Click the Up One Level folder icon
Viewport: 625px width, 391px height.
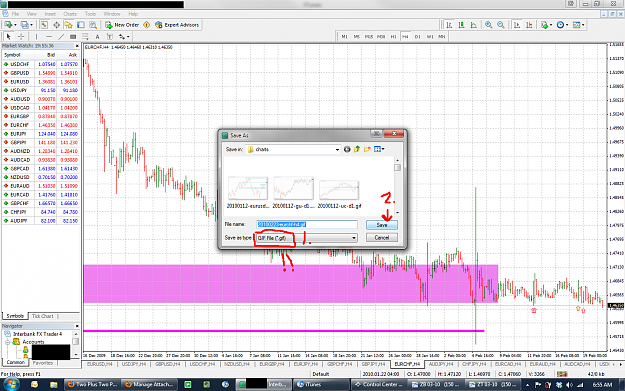(x=357, y=149)
